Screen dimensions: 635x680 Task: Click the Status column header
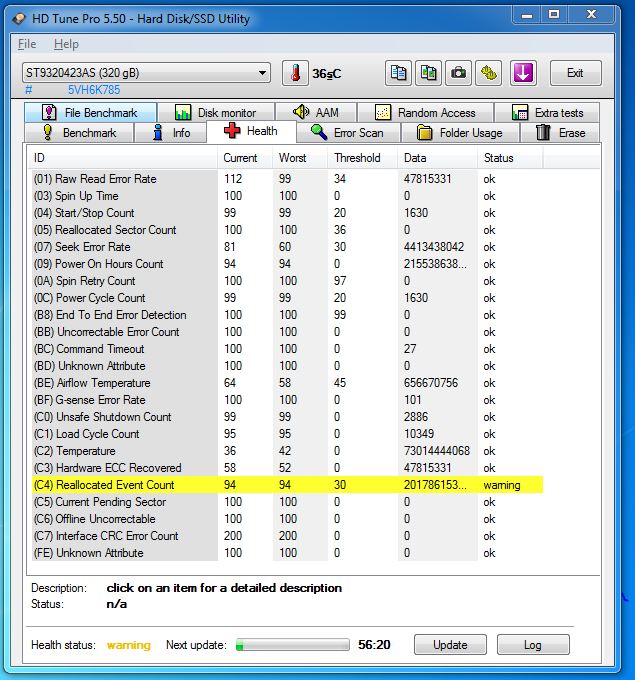pyautogui.click(x=510, y=158)
